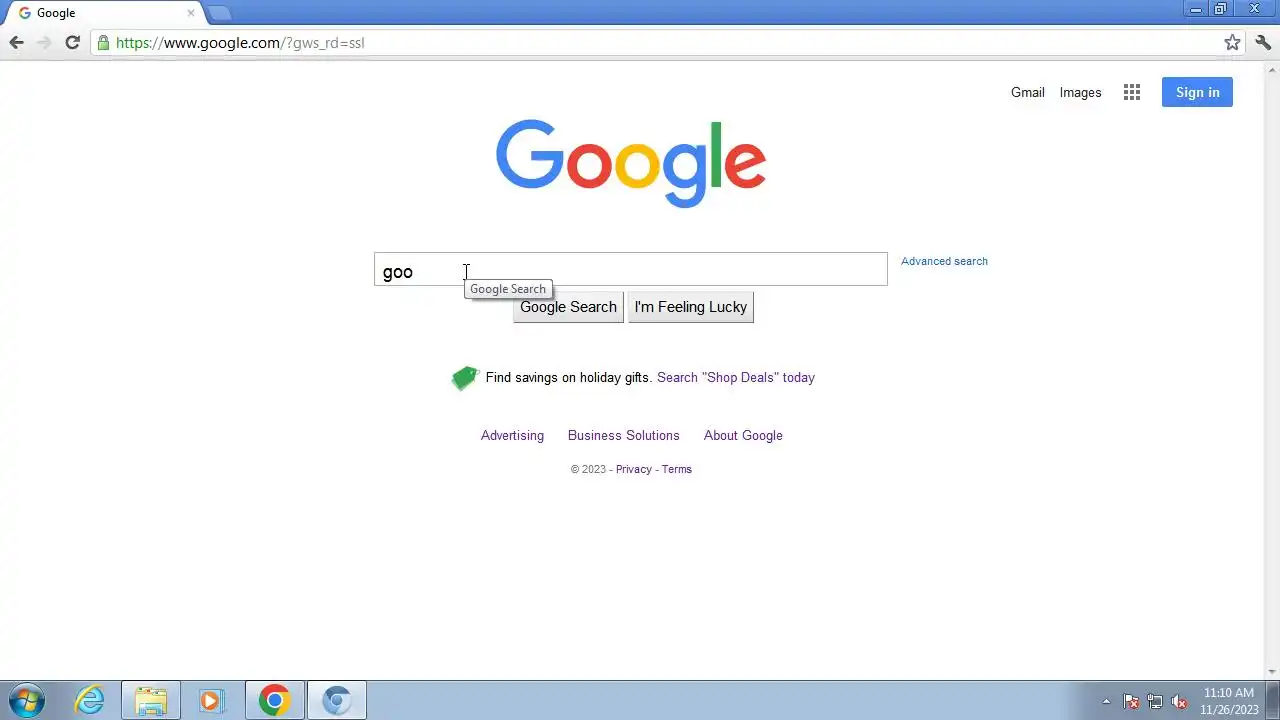The width and height of the screenshot is (1280, 720).
Task: Click the Action Center flag tray icon
Action: (x=1131, y=701)
